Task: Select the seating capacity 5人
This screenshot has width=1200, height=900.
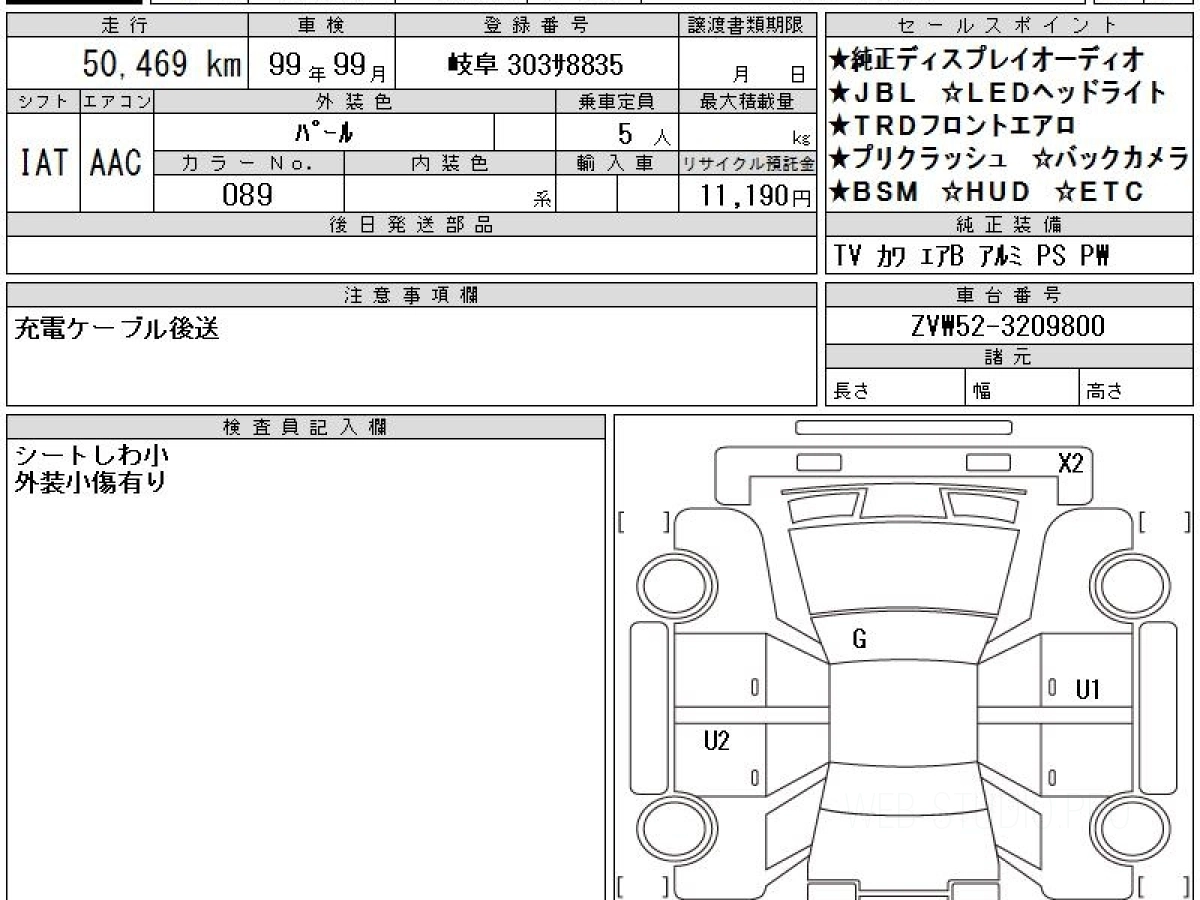Action: click(x=643, y=133)
